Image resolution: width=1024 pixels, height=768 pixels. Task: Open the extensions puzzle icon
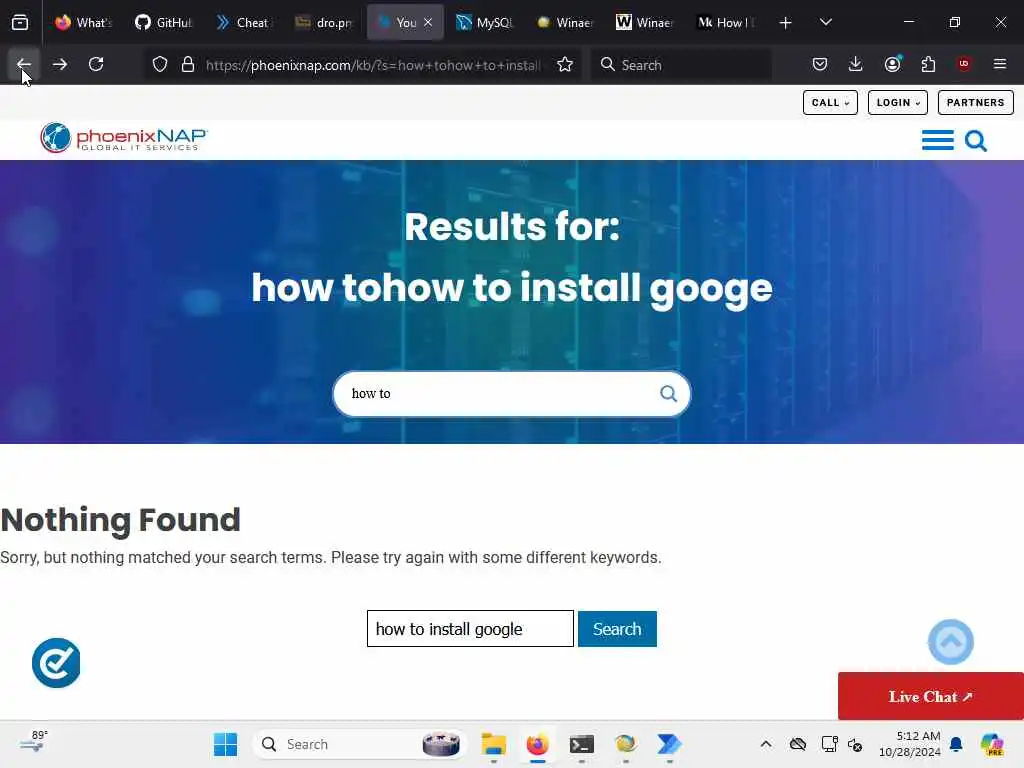tap(928, 64)
